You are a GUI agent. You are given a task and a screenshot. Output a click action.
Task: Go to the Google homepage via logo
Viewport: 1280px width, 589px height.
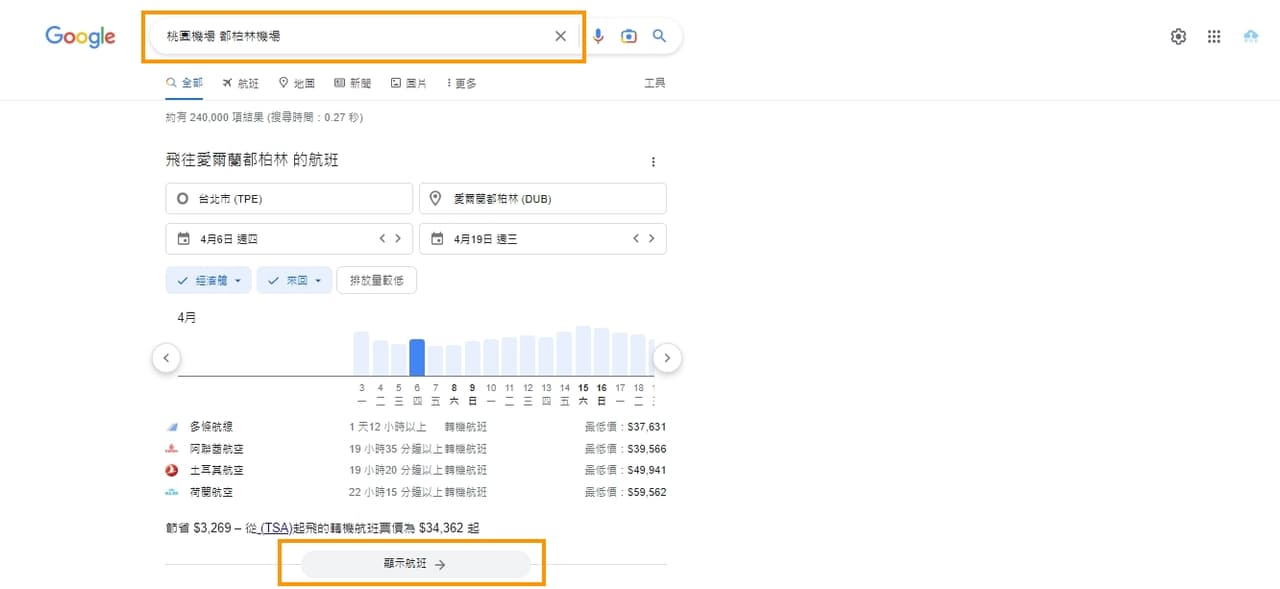click(x=80, y=36)
